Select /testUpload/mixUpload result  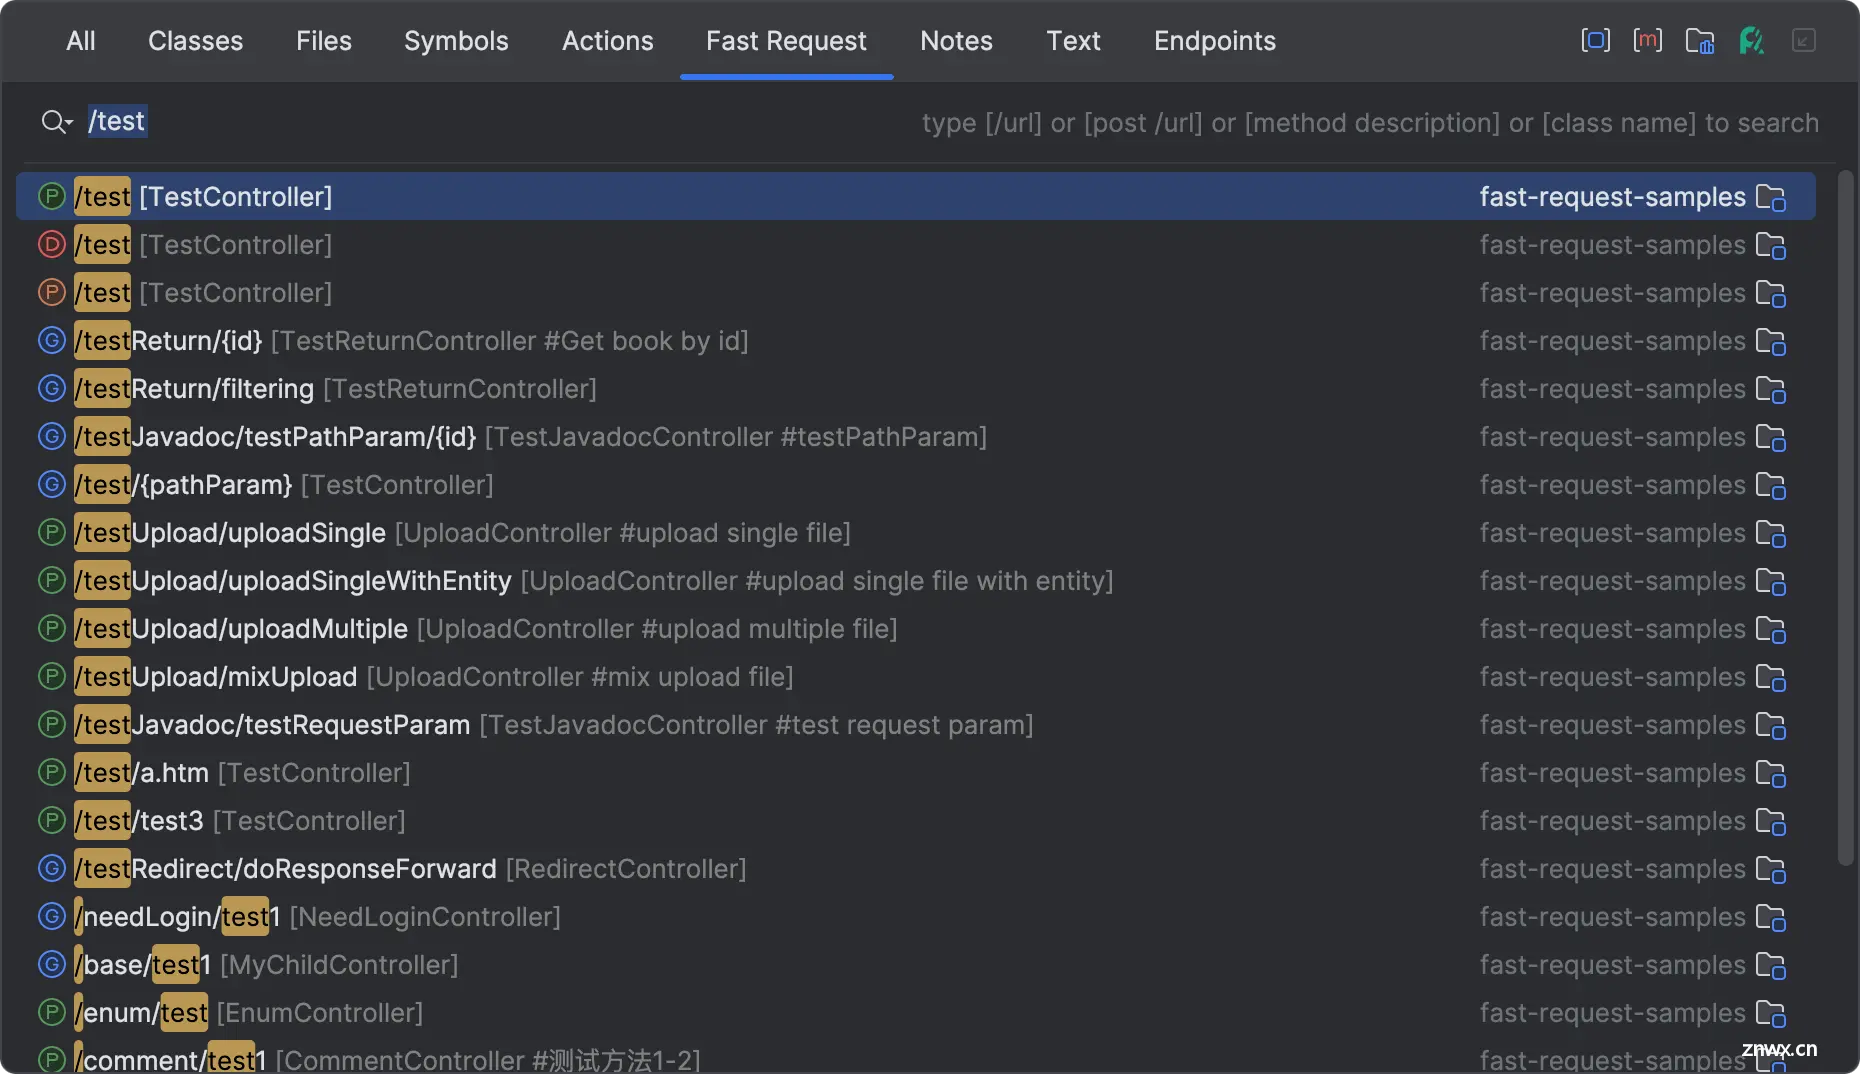coord(916,676)
